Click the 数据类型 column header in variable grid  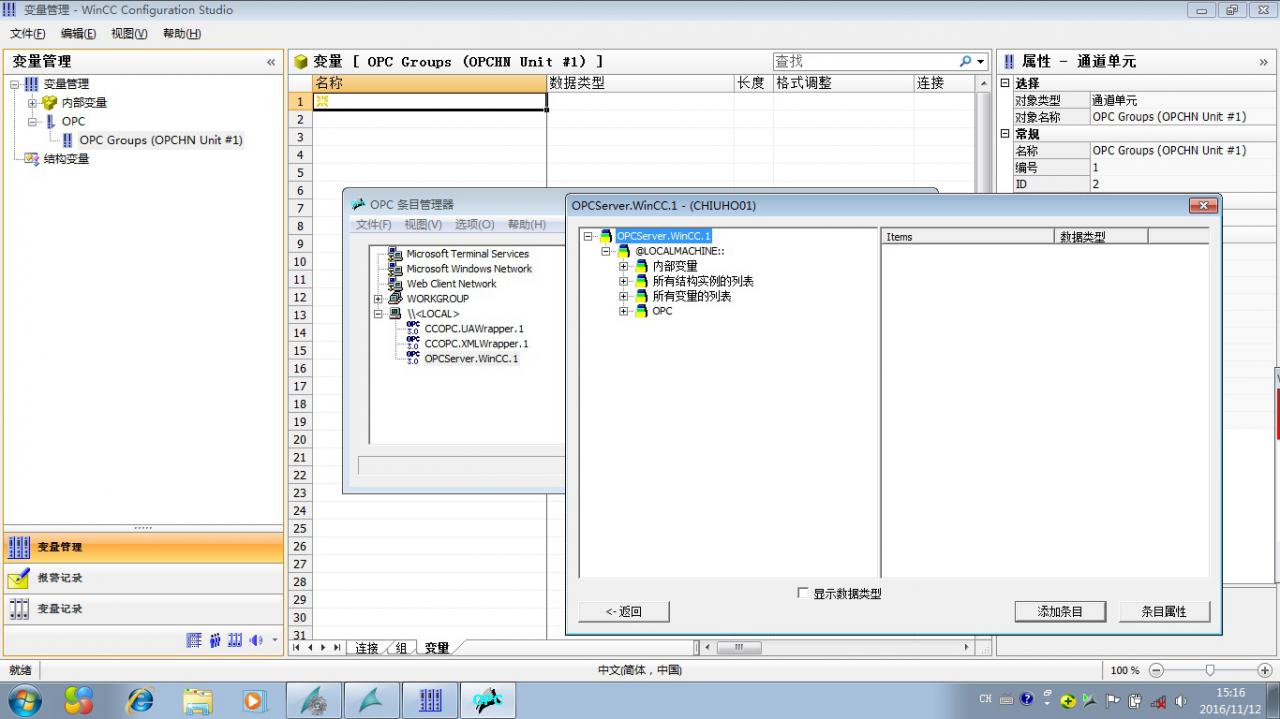coord(640,83)
